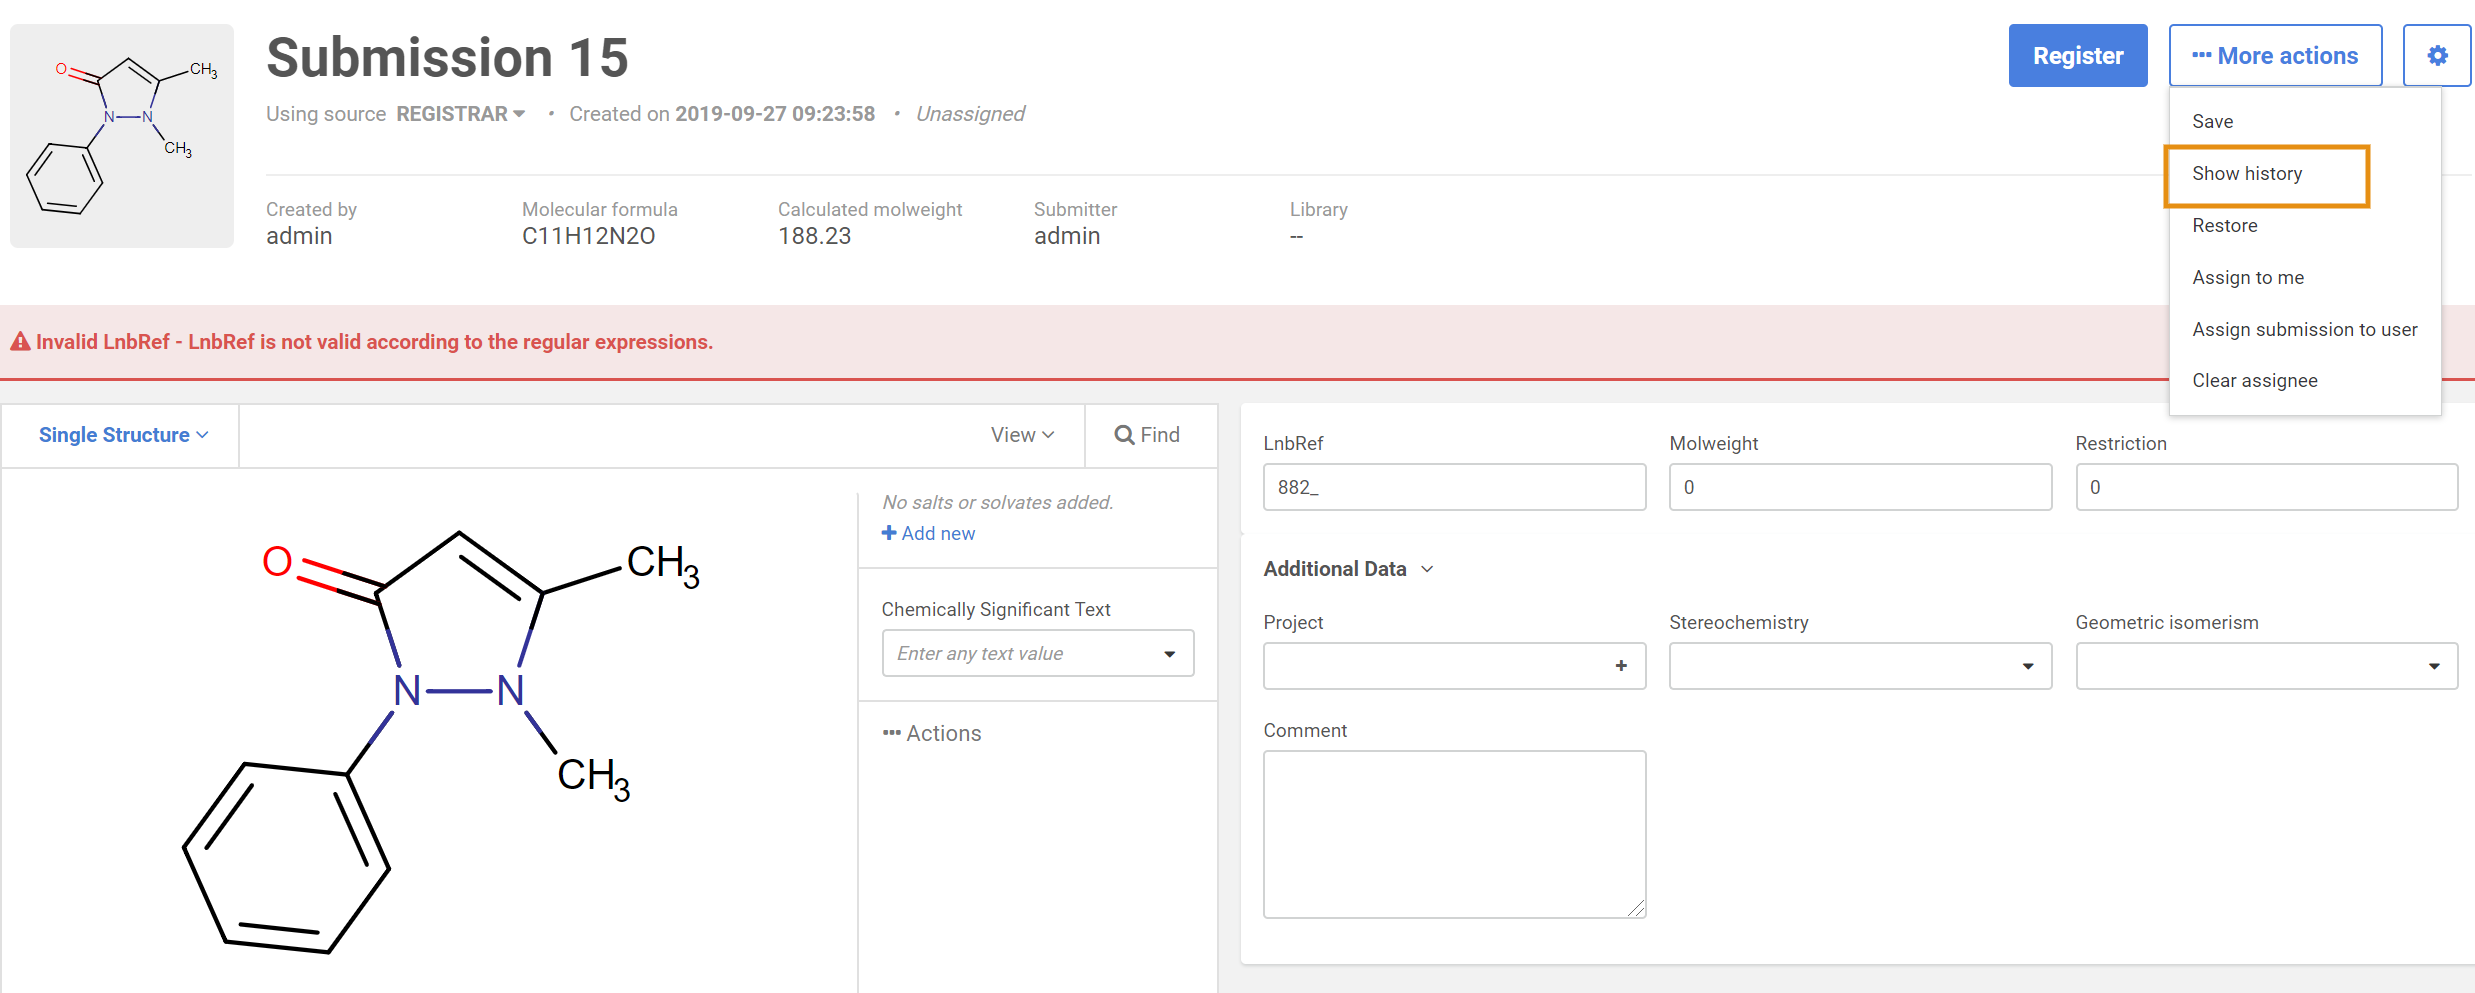Click the settings gear icon

(x=2437, y=56)
